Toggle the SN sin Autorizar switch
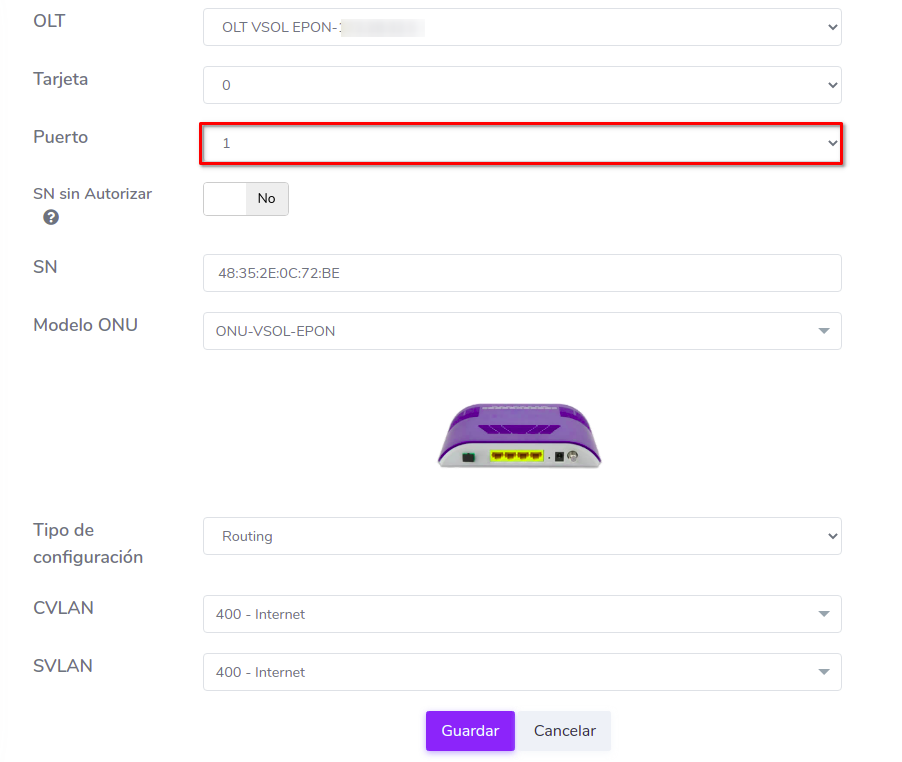 pos(246,199)
